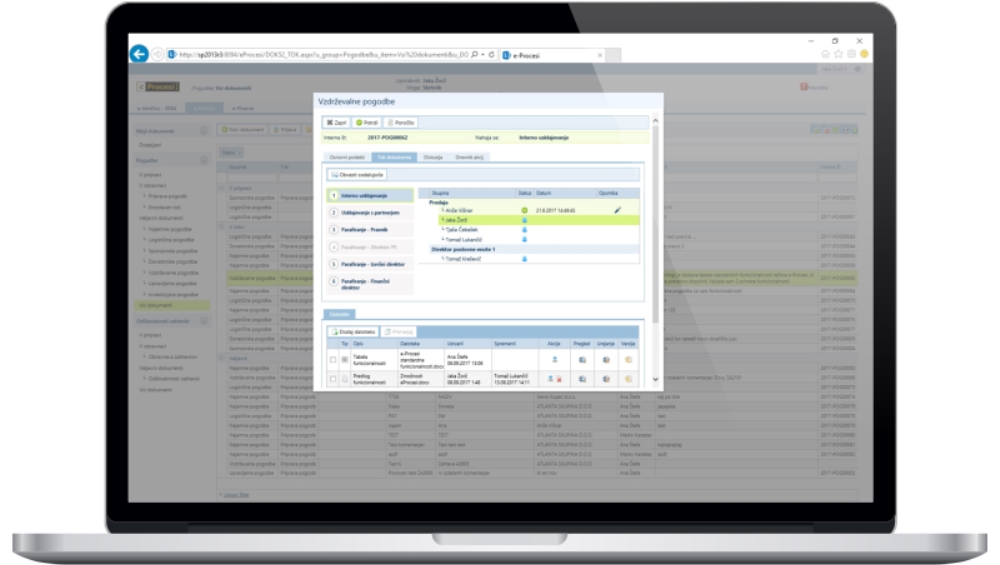Tick the checkbox for Predlog funkcionalnosti file

[333, 379]
